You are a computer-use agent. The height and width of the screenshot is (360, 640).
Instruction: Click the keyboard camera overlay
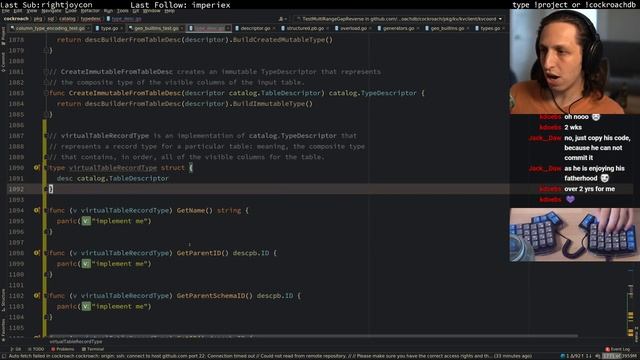click(x=575, y=235)
